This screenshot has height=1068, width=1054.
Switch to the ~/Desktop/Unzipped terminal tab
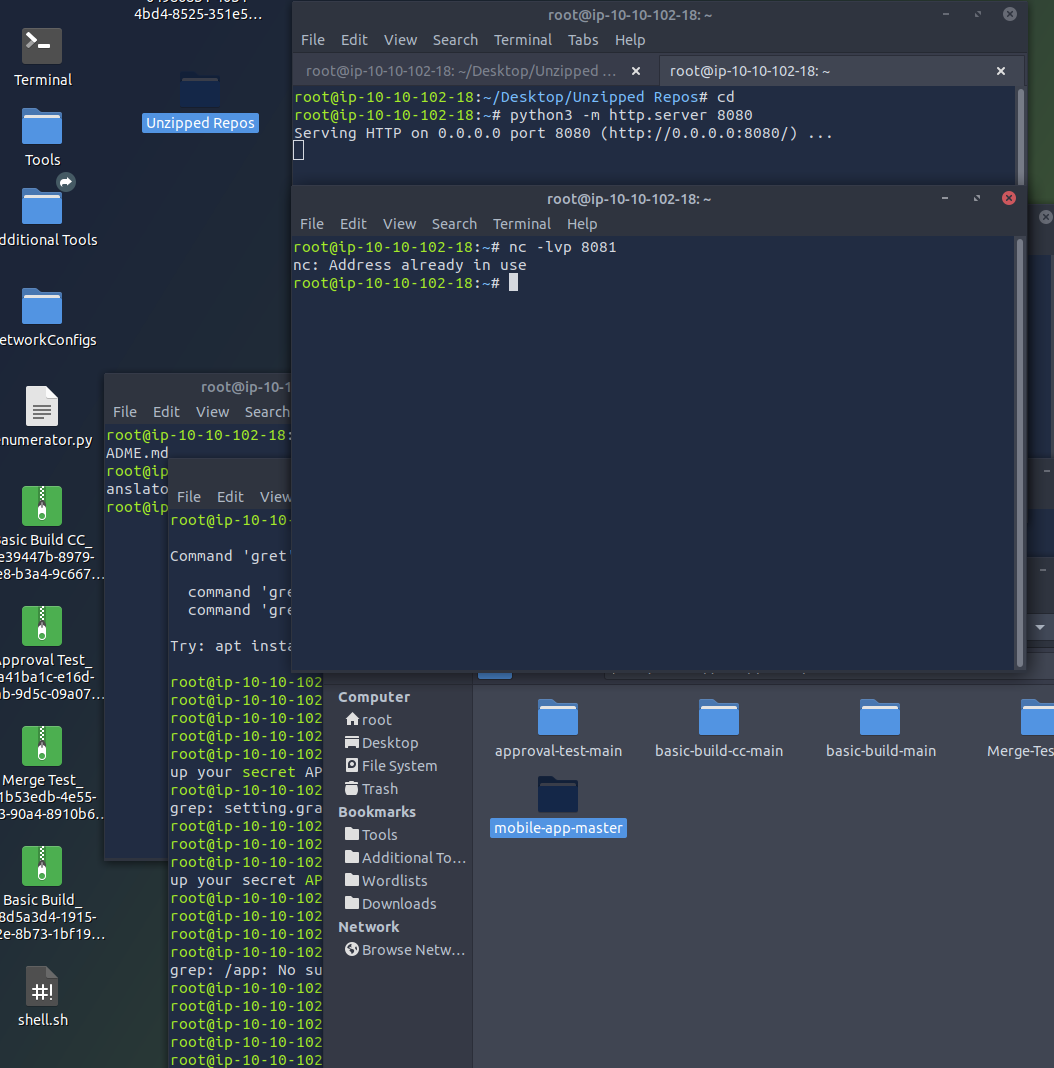click(x=461, y=72)
